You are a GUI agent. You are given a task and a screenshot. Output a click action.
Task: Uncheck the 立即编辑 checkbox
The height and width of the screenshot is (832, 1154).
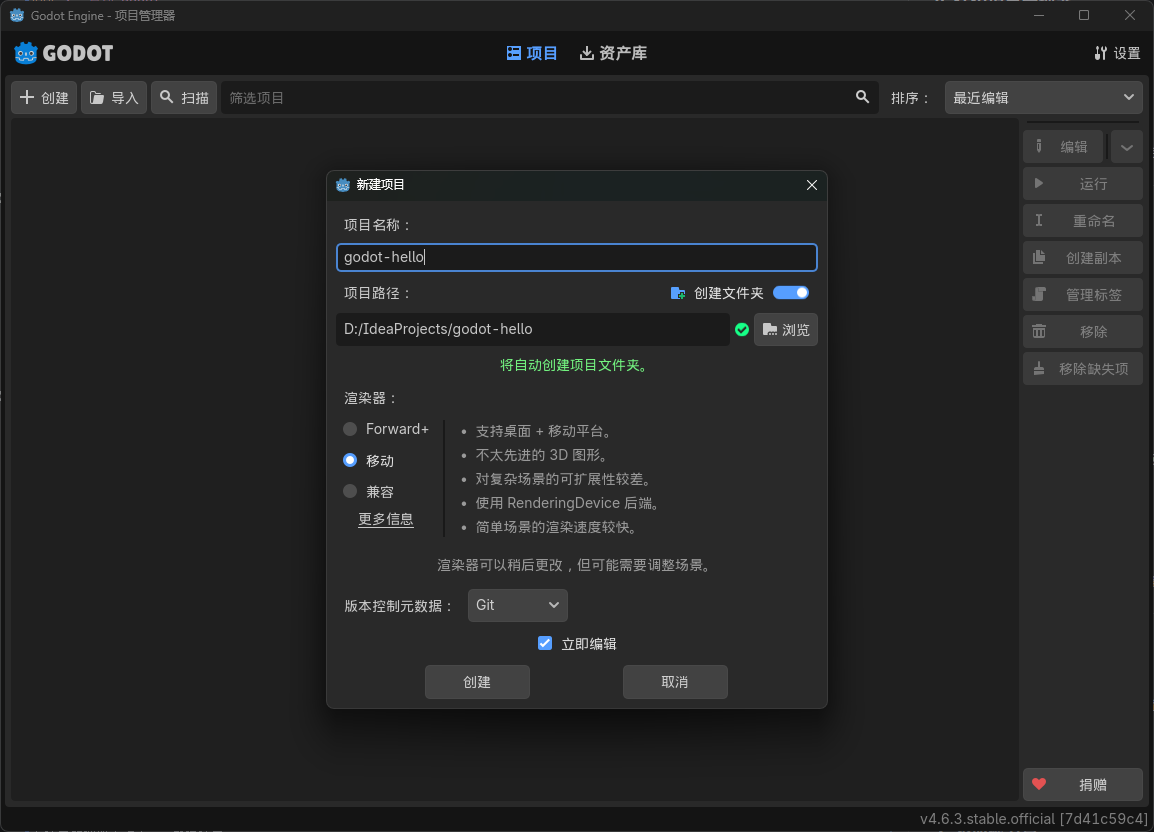click(x=545, y=644)
